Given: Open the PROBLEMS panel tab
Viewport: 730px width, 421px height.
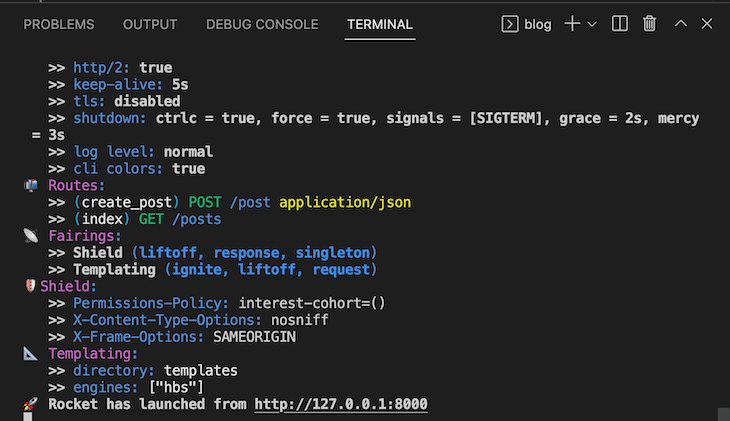Looking at the screenshot, I should click(59, 24).
